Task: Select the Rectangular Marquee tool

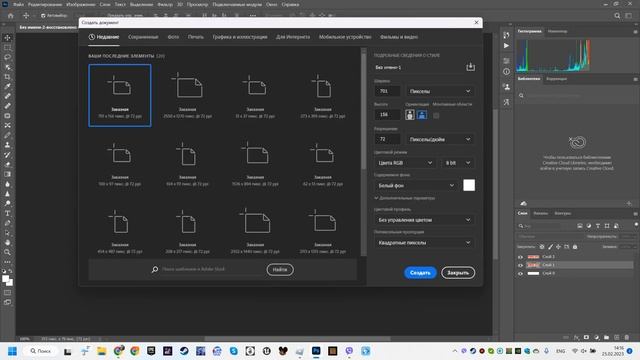Action: tap(7, 47)
